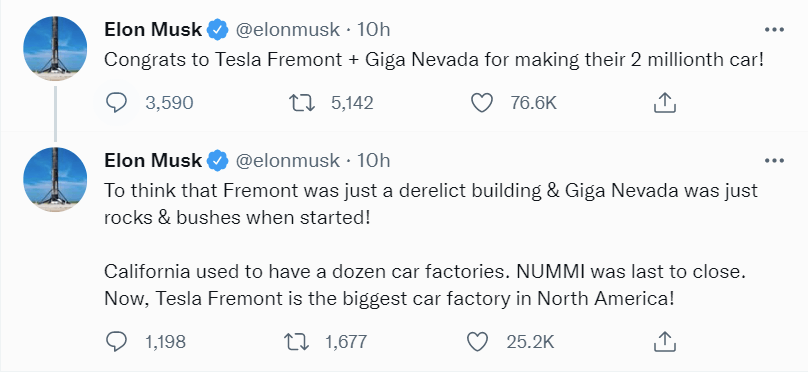Like the tweet with 76.6K likes
This screenshot has height=372, width=808.
482,103
